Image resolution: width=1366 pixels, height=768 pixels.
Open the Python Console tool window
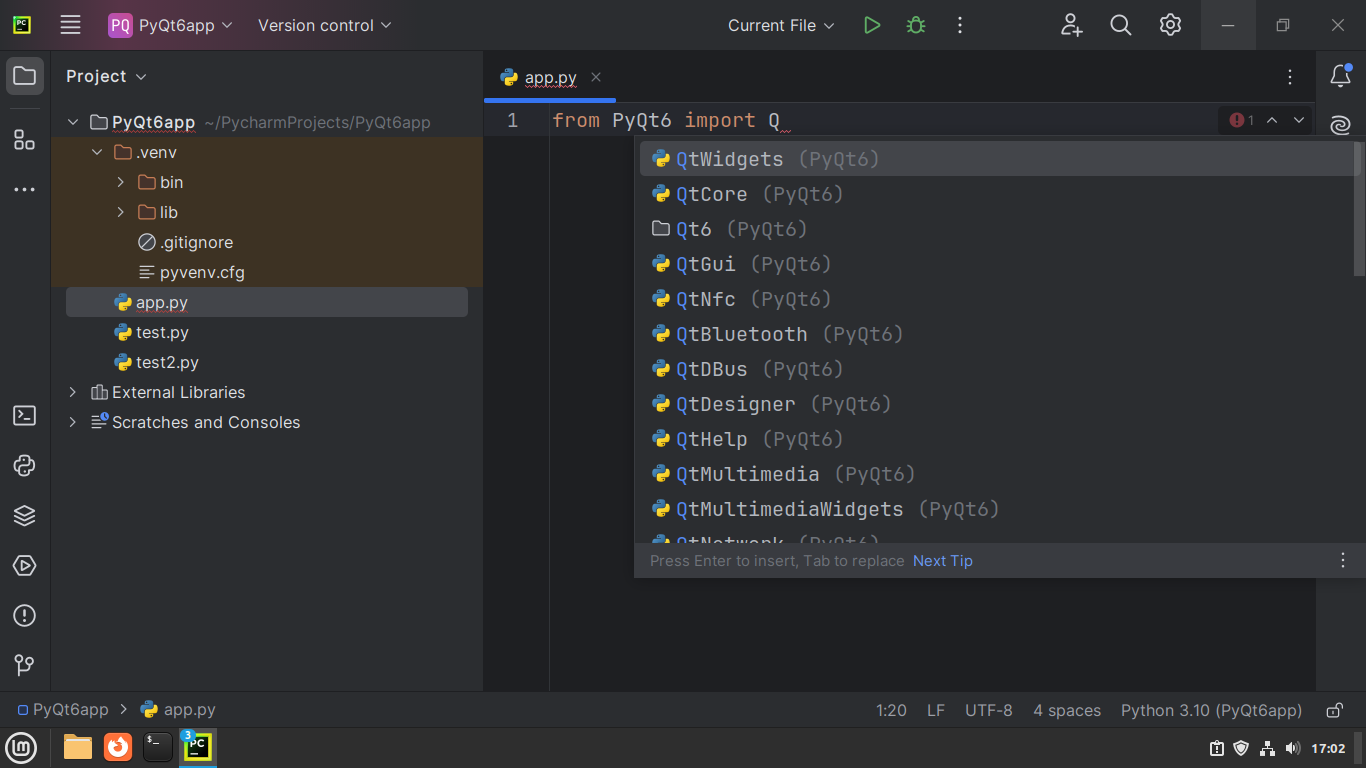point(25,465)
